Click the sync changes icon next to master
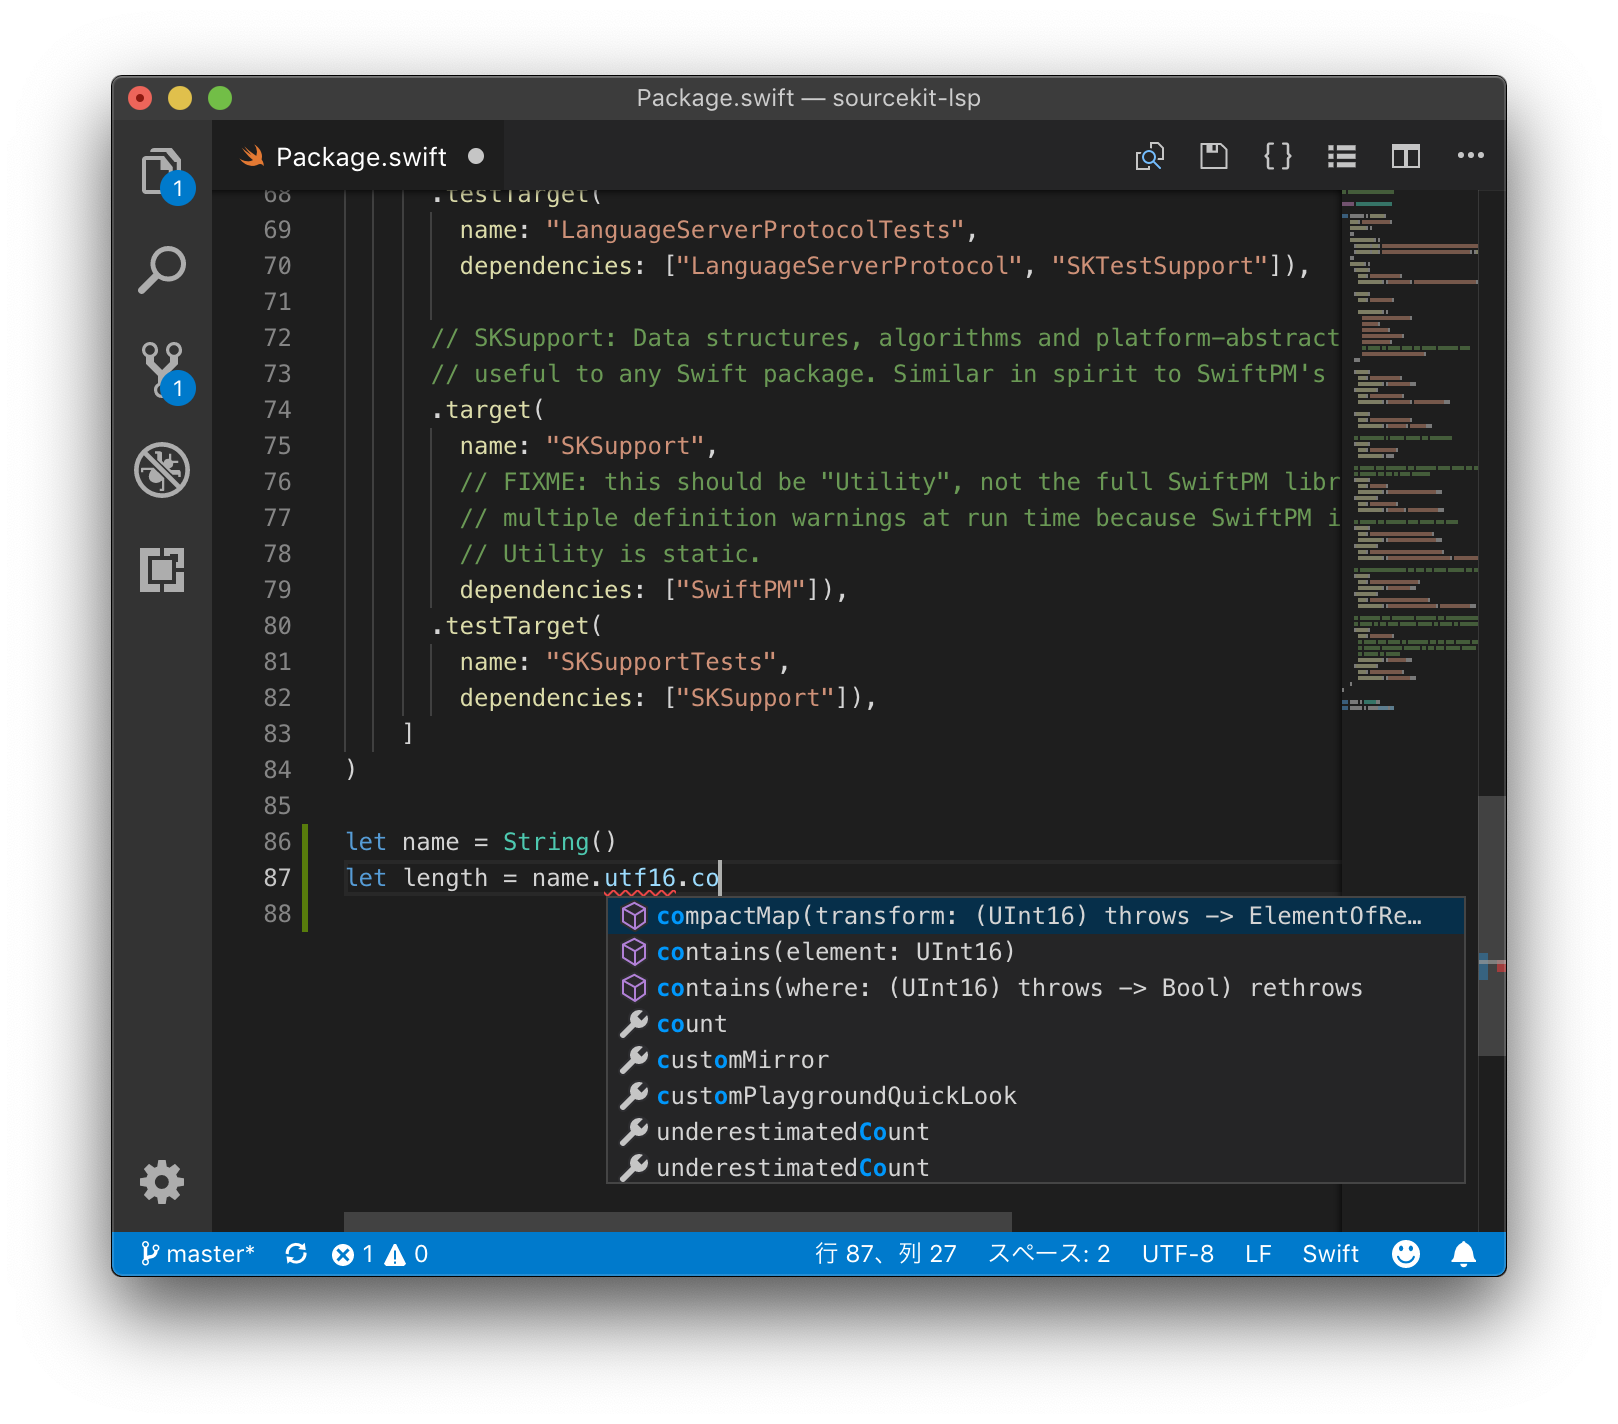This screenshot has width=1618, height=1424. click(296, 1252)
